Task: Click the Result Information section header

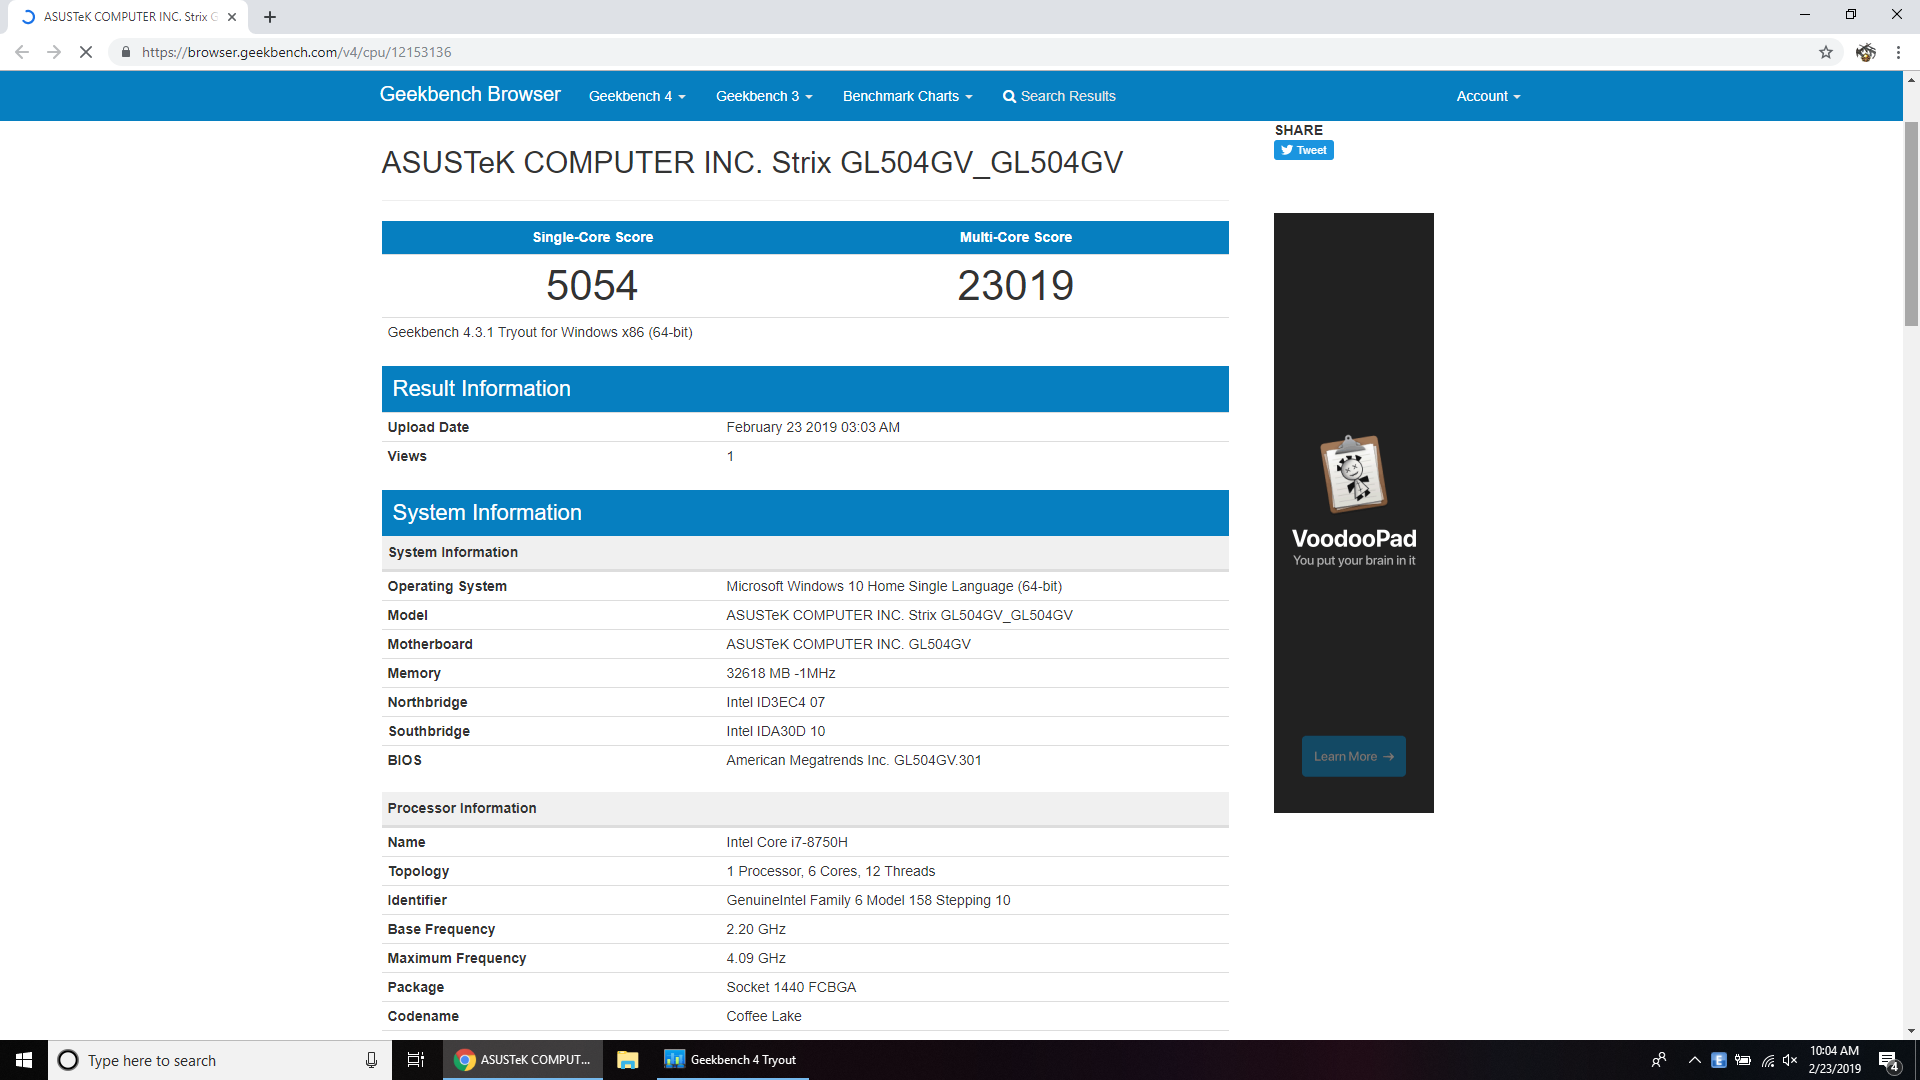Action: [x=805, y=389]
